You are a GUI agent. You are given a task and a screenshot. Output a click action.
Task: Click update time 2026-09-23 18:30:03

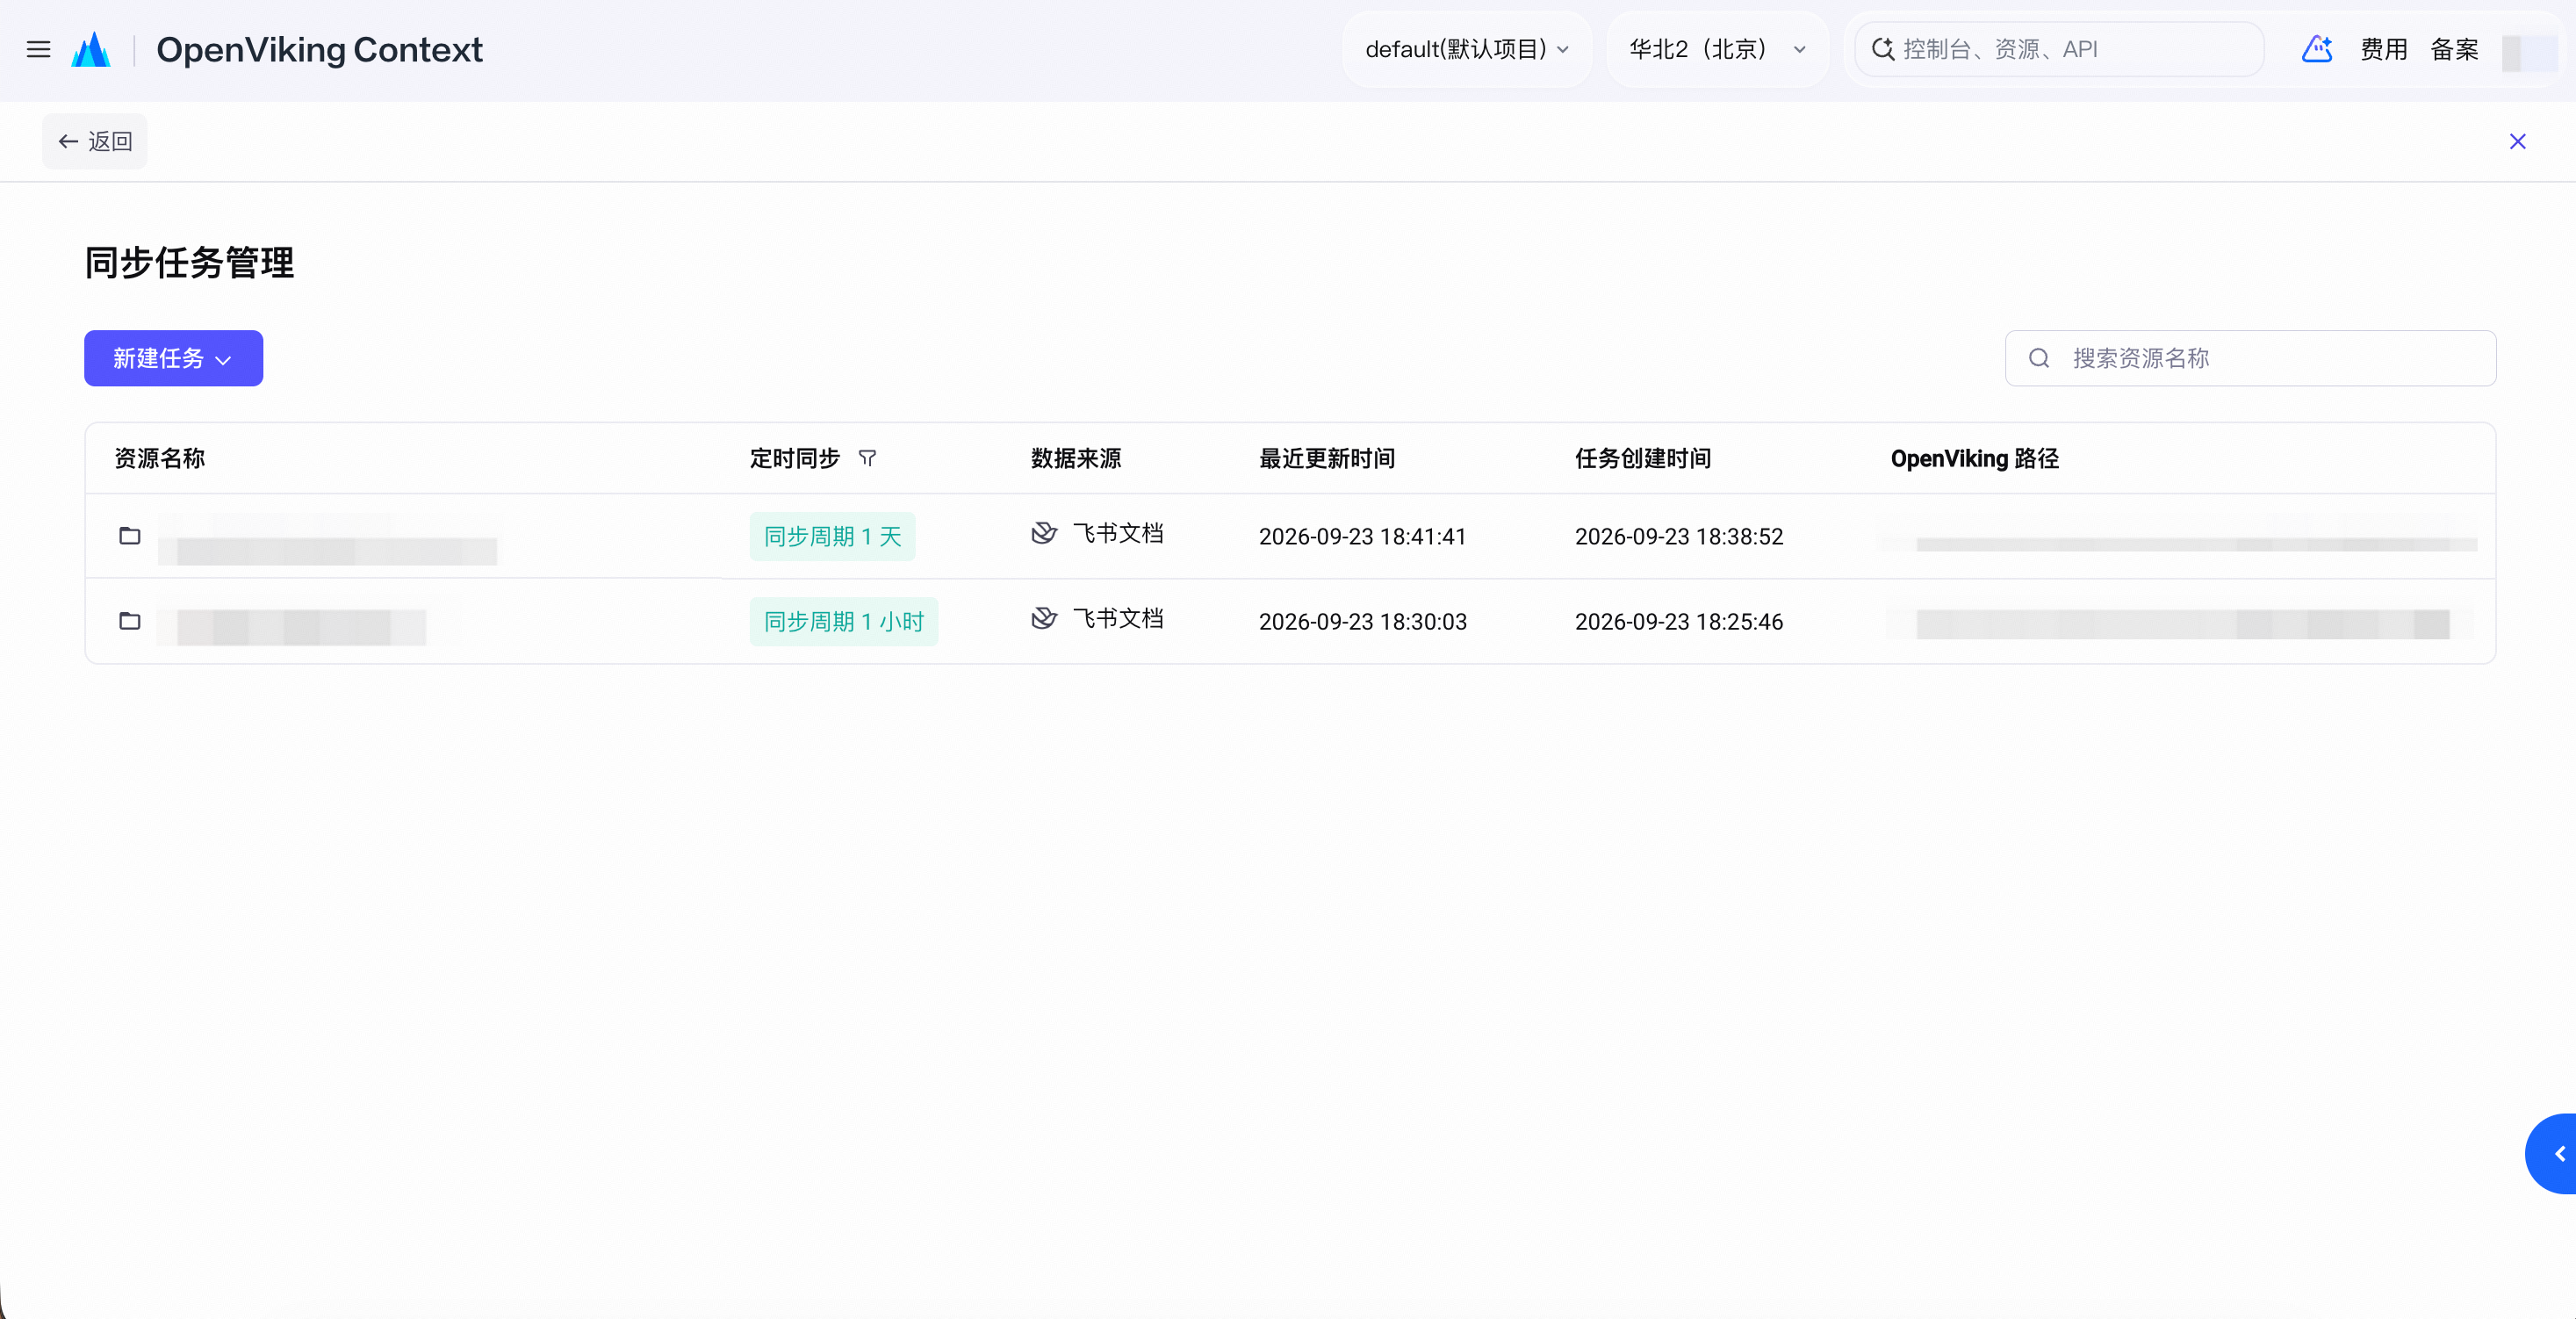point(1362,622)
